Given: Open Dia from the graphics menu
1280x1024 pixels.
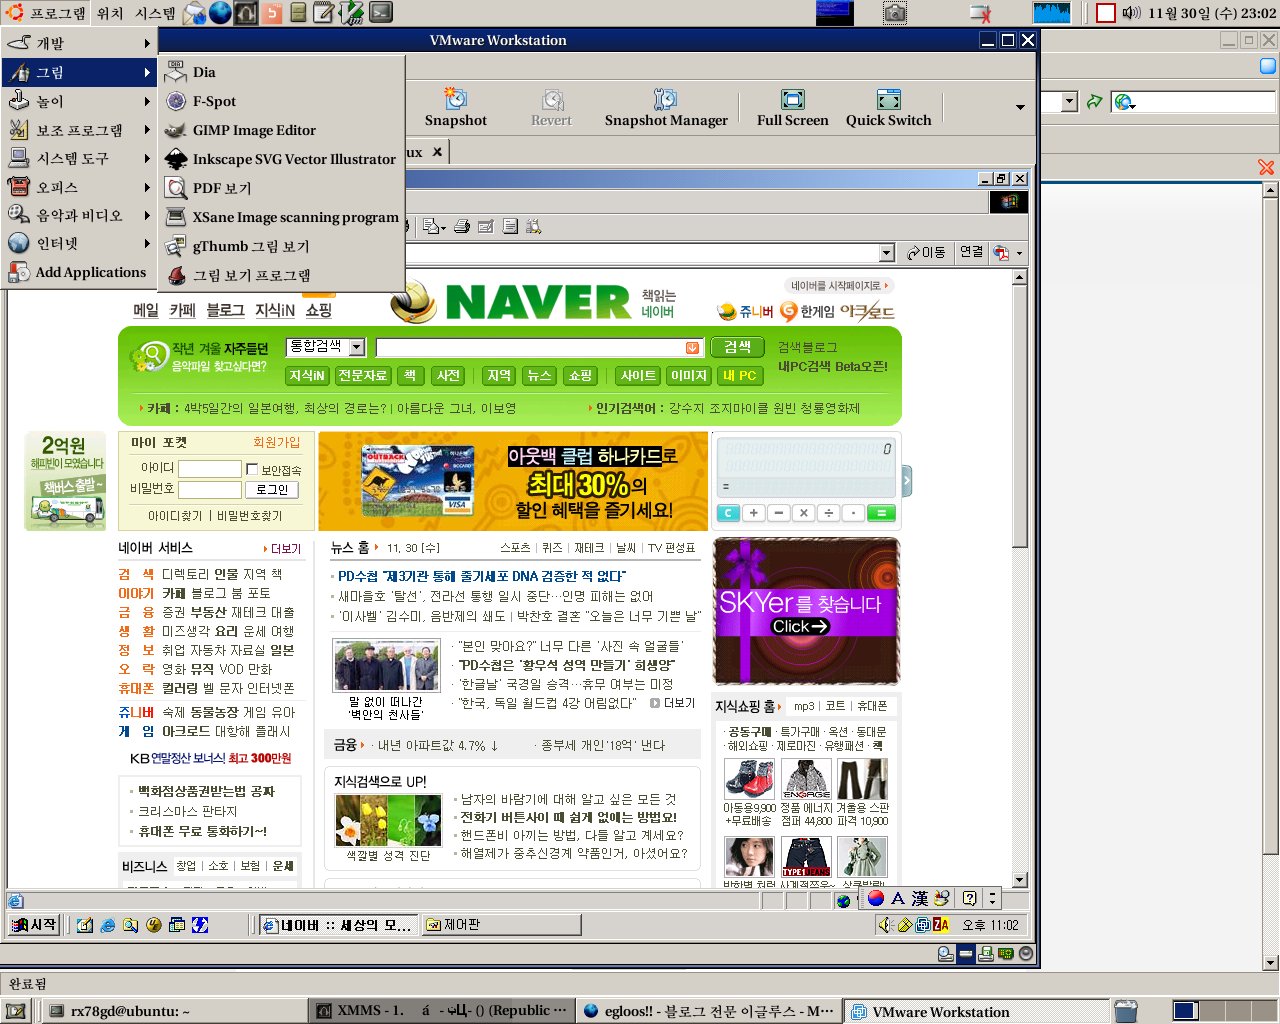Looking at the screenshot, I should pos(283,72).
